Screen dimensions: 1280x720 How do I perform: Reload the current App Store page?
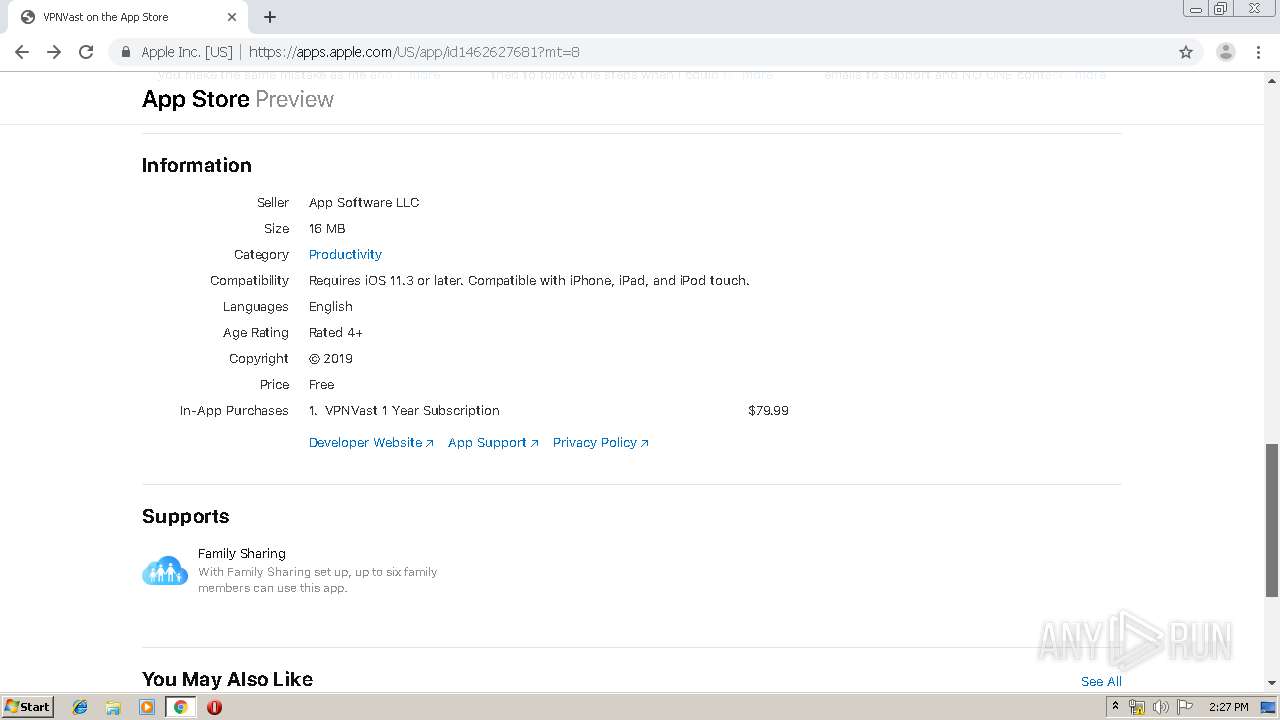[86, 52]
